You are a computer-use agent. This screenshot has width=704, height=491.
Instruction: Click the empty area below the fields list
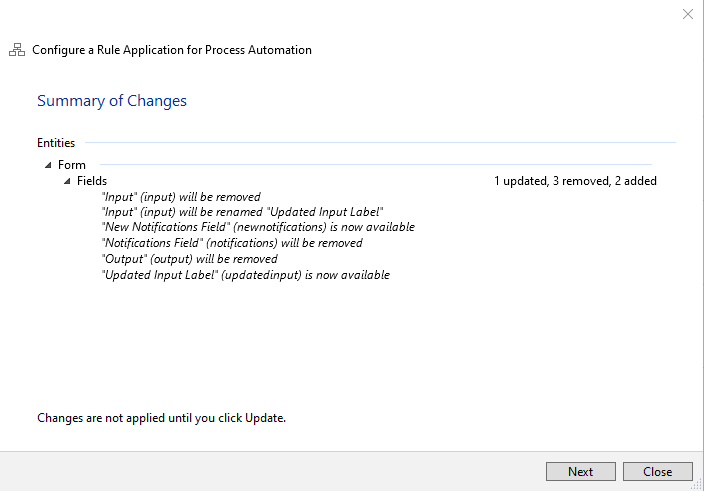pos(350,340)
